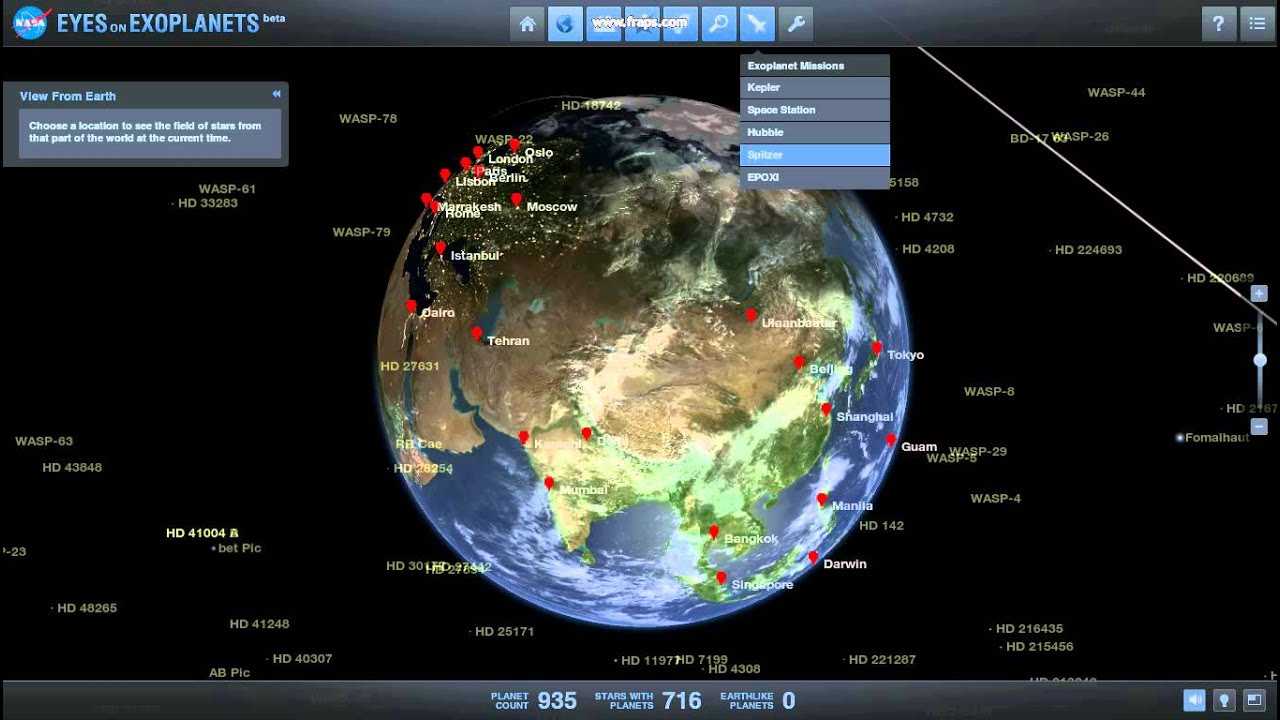
Task: Select the HD 224693 star label
Action: (1088, 250)
